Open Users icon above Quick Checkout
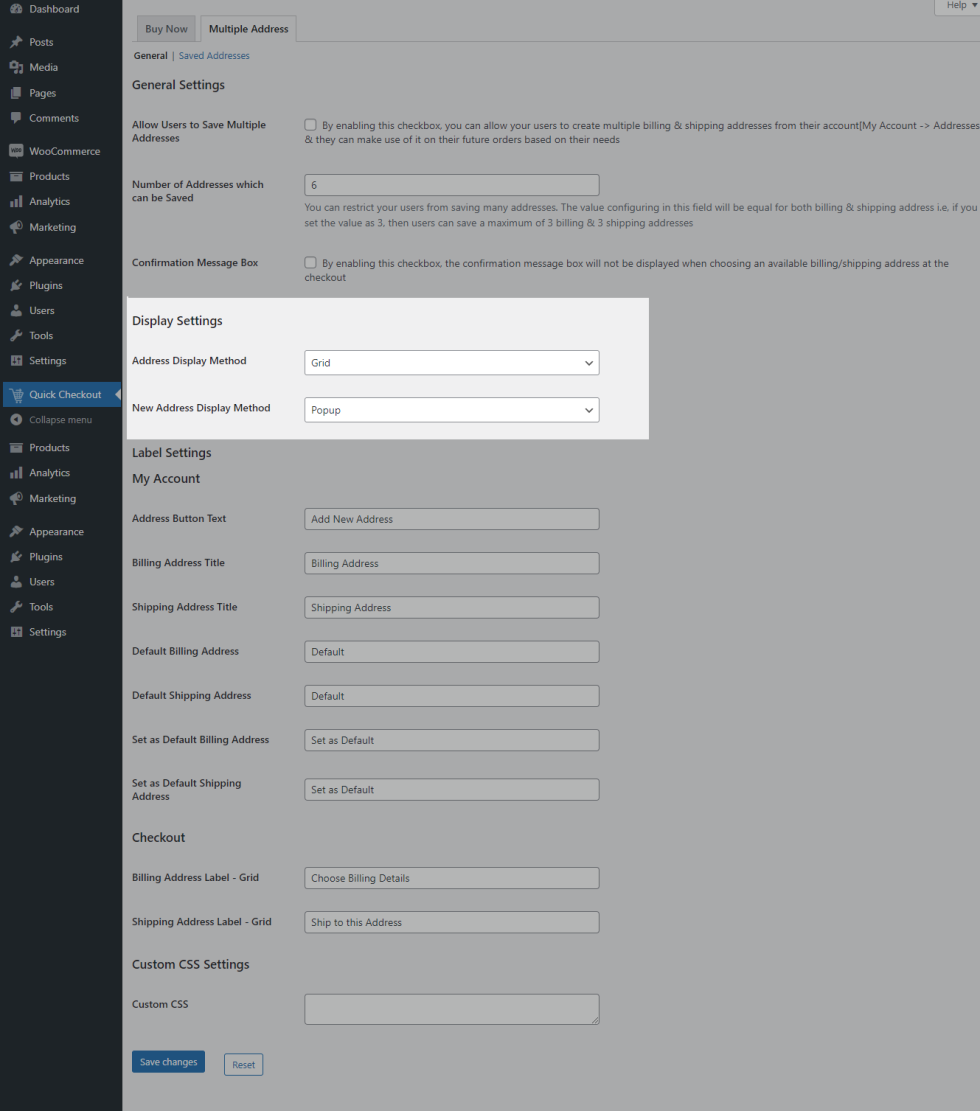The height and width of the screenshot is (1111, 980). coord(16,310)
